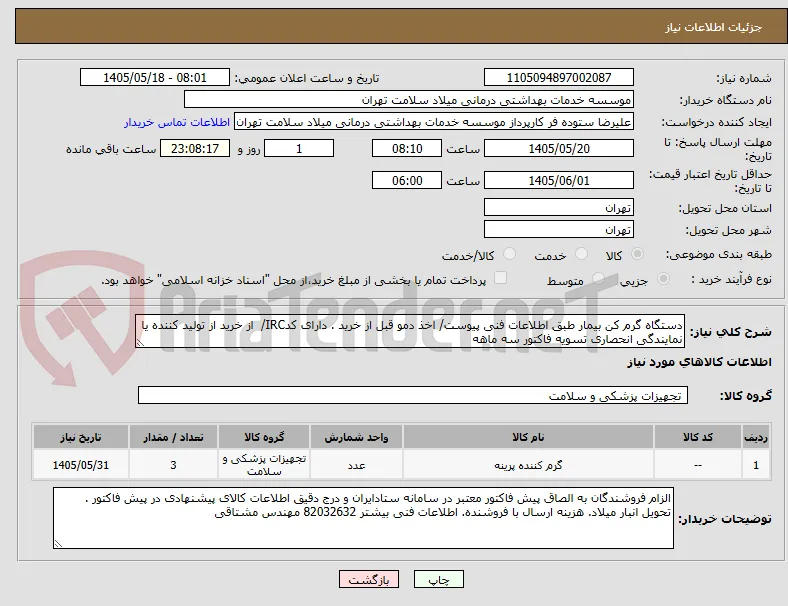Select the کالا/خدمت radio button
The image size is (788, 606).
click(509, 254)
